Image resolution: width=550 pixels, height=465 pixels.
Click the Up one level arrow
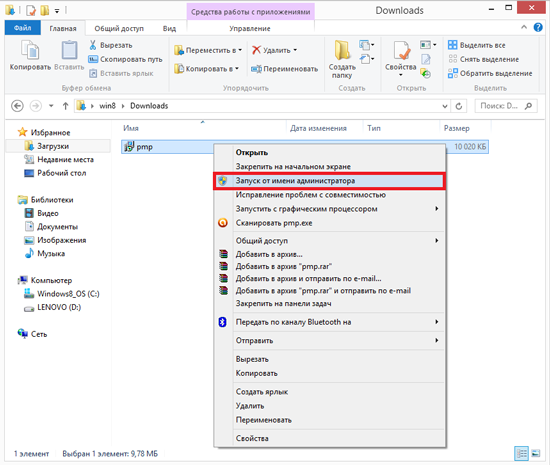tap(65, 106)
